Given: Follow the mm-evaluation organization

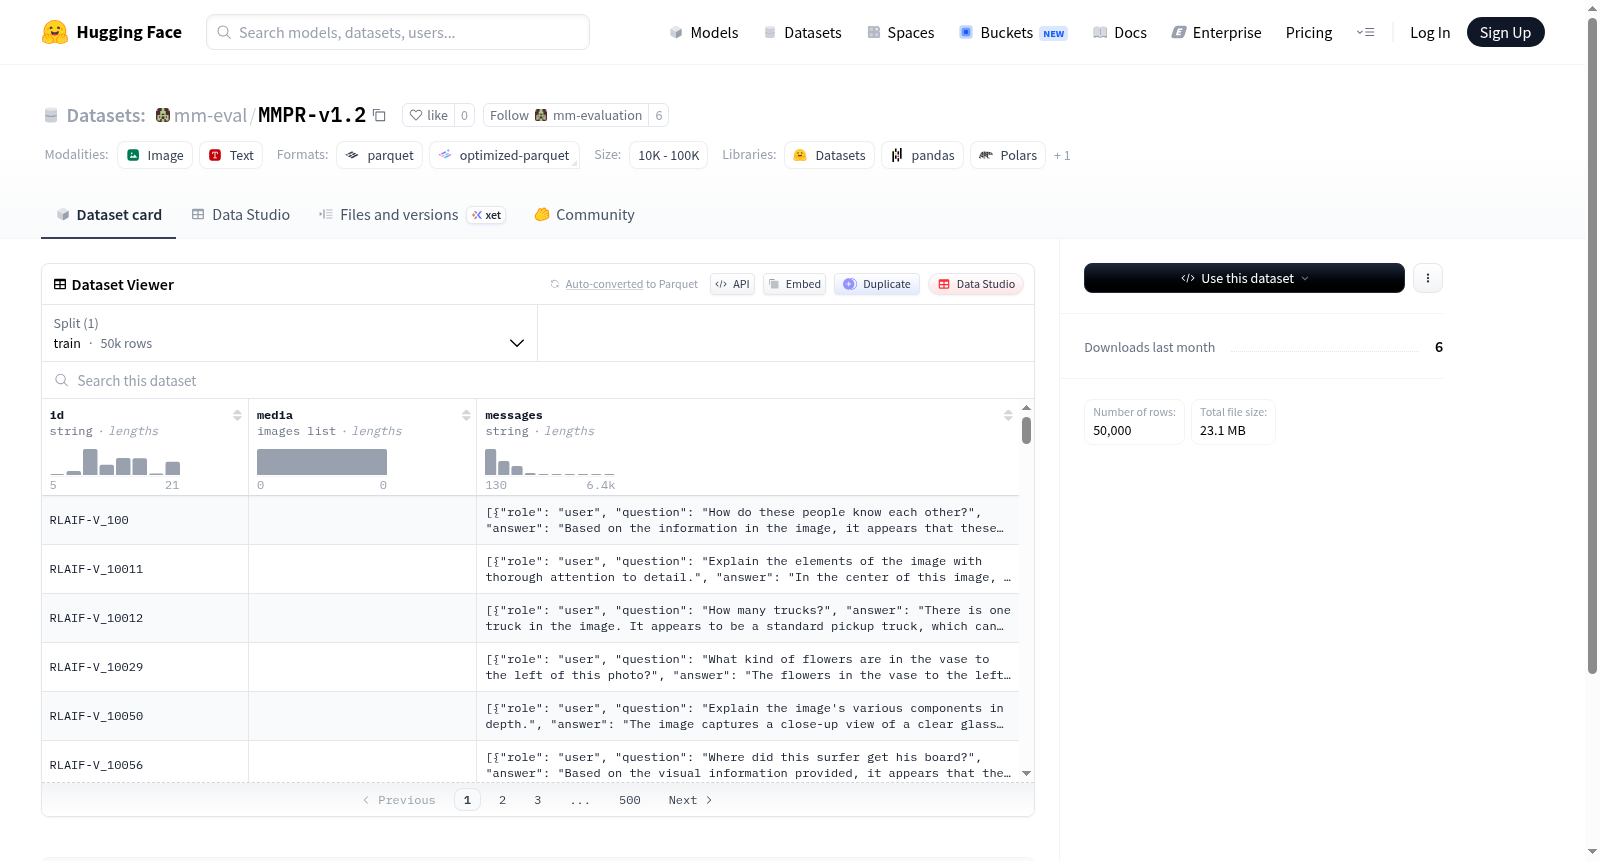Looking at the screenshot, I should click(x=566, y=115).
